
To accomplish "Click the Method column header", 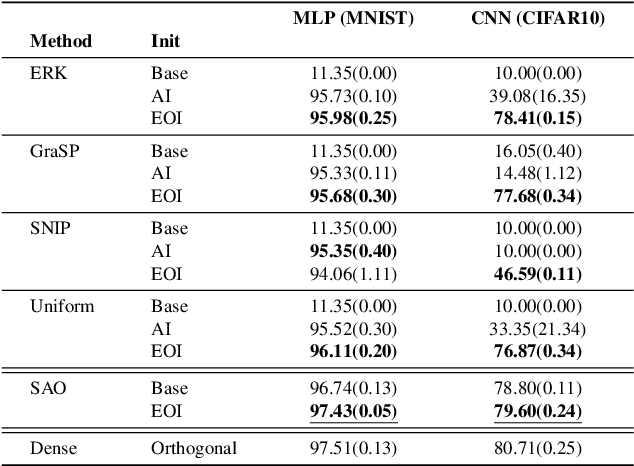I will 61,42.
